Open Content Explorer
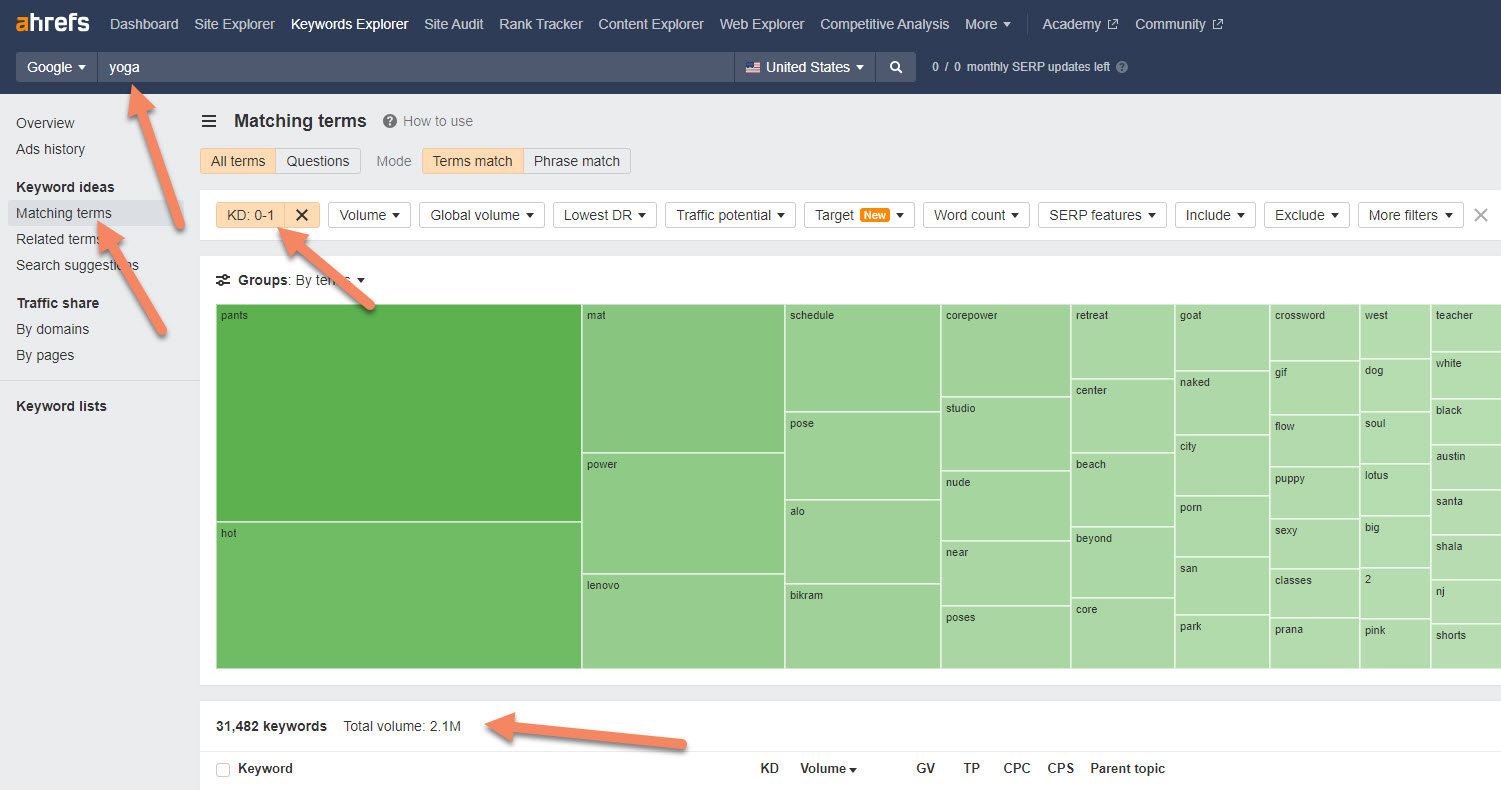 click(x=651, y=24)
